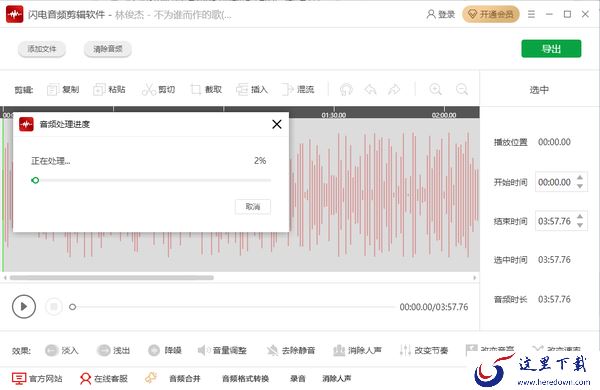Apply the 浅出 fade-out effect
The width and height of the screenshot is (600, 390).
click(x=113, y=350)
